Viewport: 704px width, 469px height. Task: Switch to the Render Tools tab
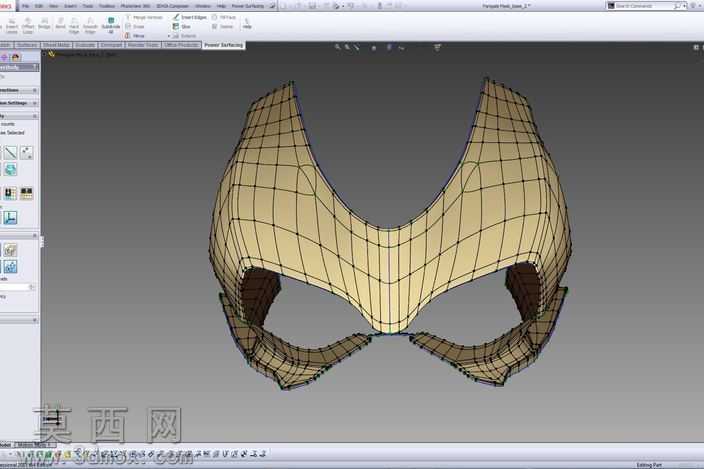pyautogui.click(x=143, y=45)
